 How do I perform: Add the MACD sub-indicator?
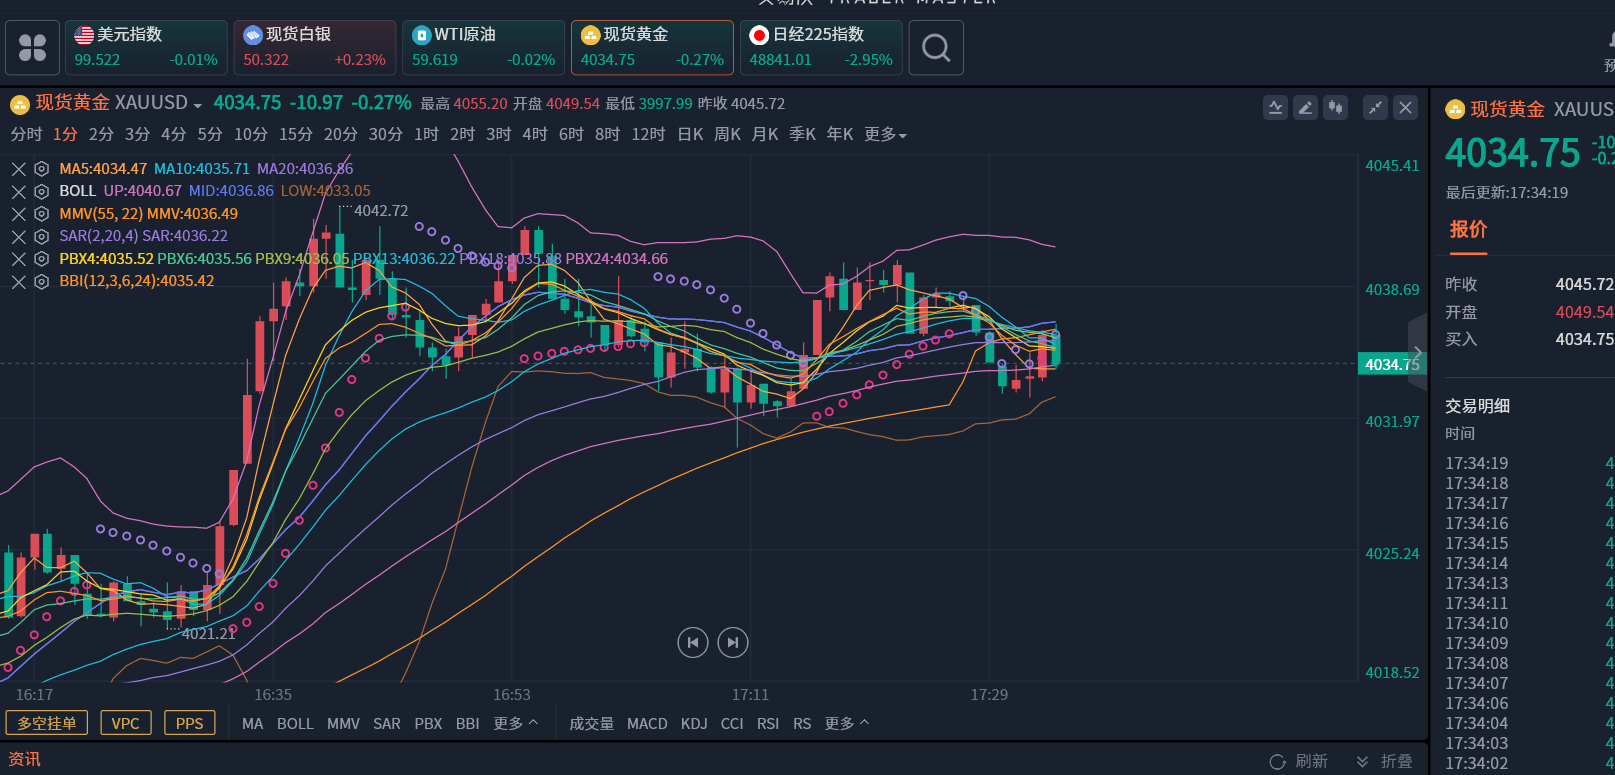647,723
